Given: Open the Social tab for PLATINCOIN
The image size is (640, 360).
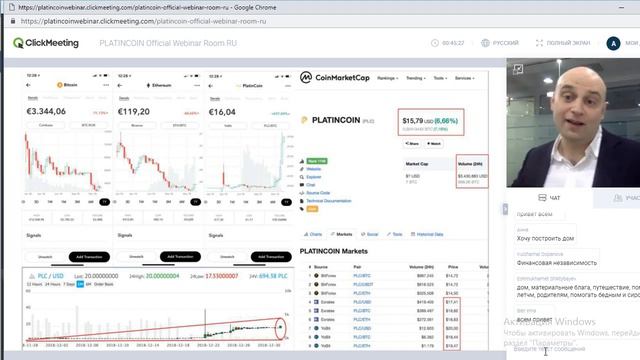Looking at the screenshot, I should point(370,234).
